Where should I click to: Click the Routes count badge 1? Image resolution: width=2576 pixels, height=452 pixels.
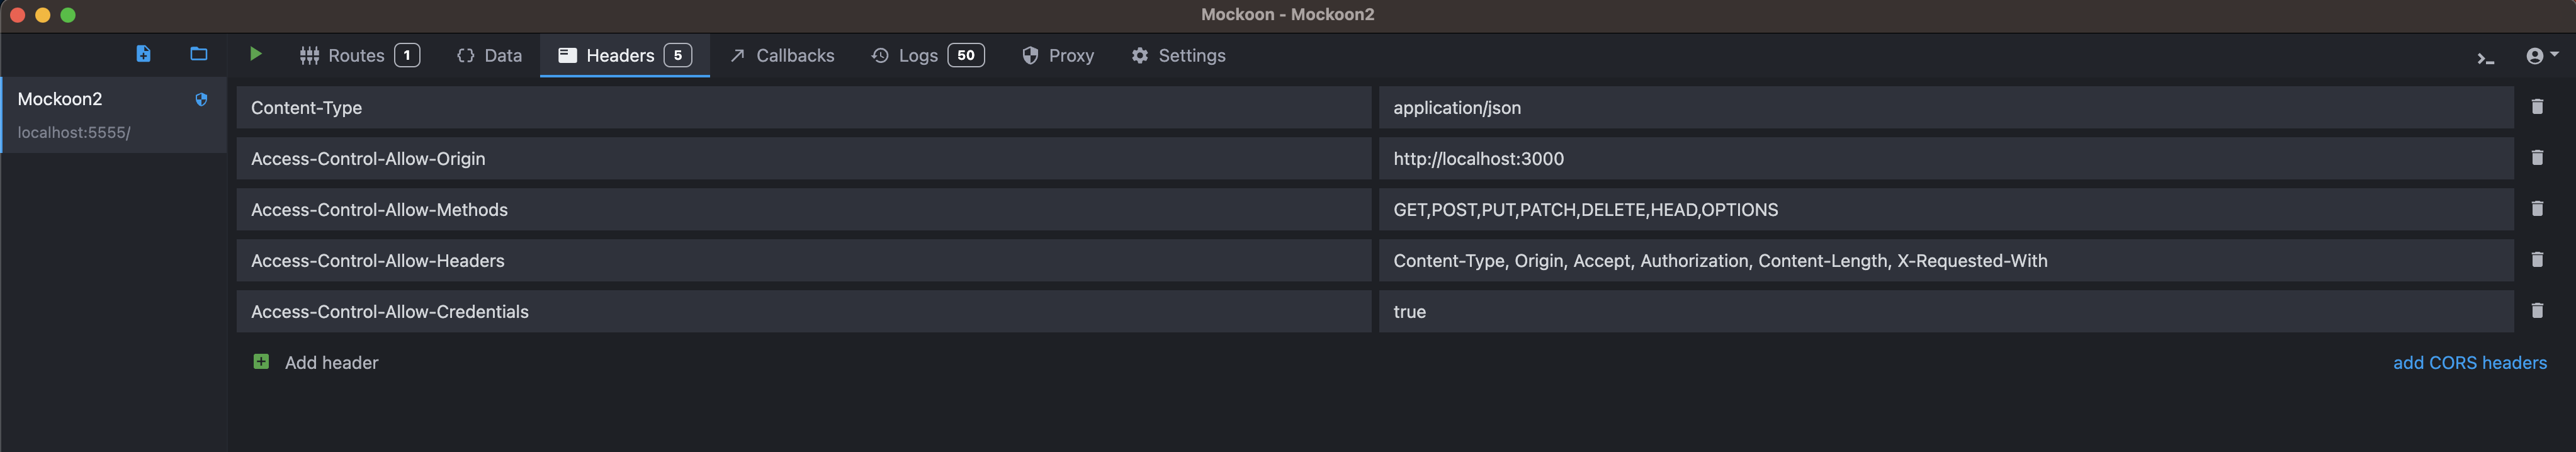[x=407, y=55]
